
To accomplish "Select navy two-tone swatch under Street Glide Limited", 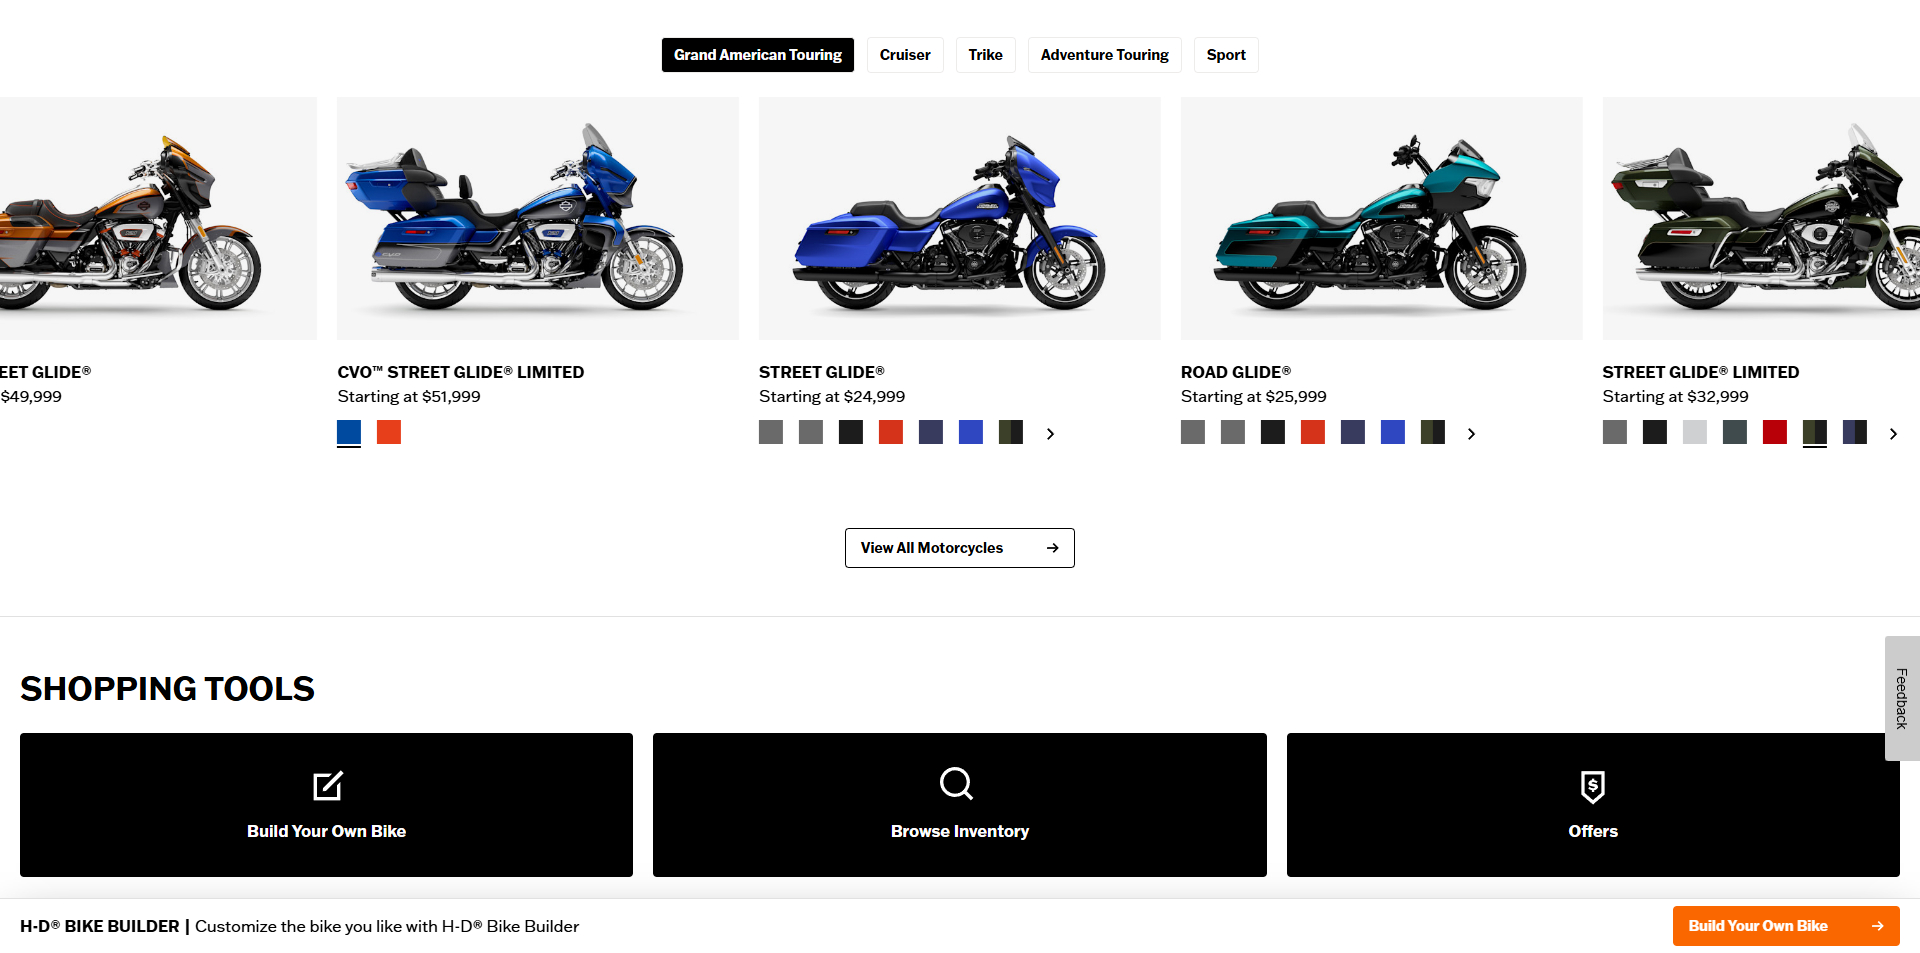I will point(1855,432).
